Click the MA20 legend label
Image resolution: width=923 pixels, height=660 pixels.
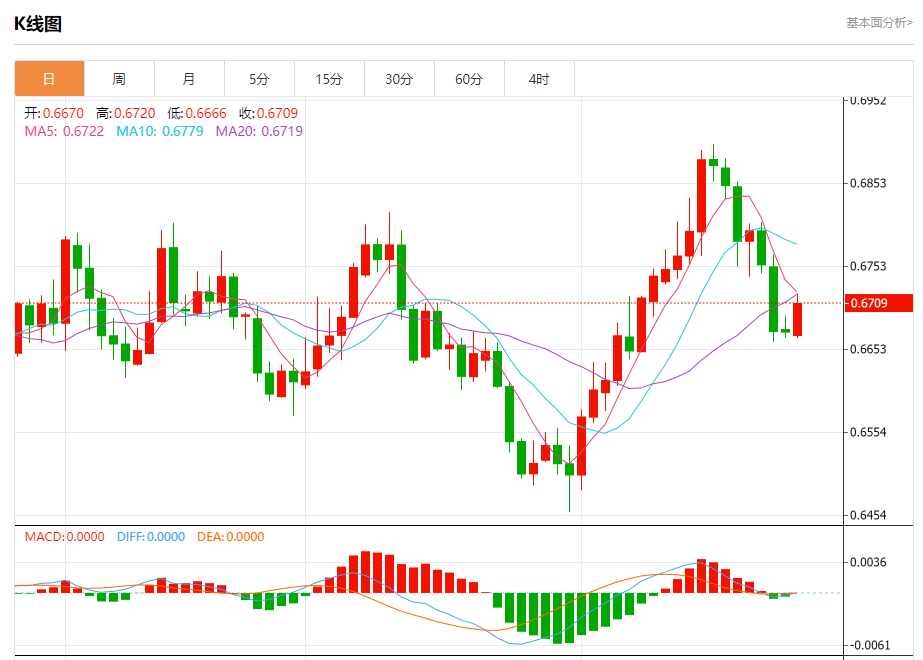click(259, 131)
